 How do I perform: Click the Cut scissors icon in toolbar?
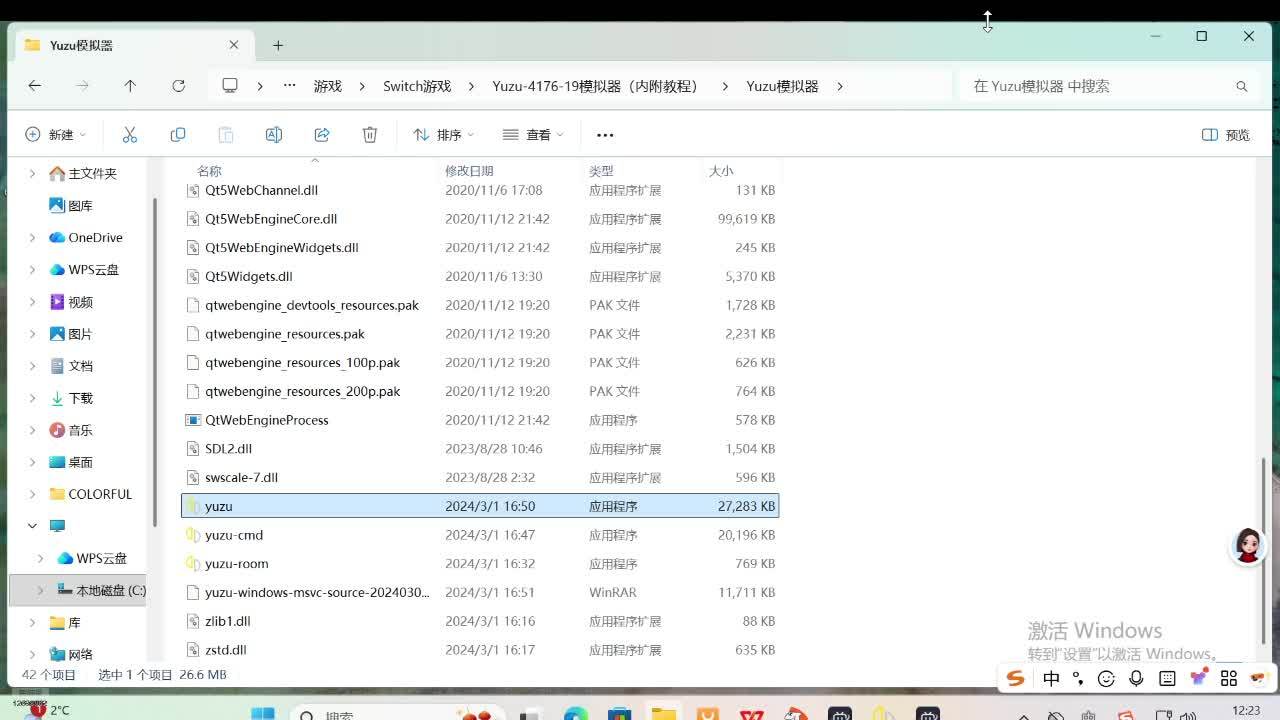129,135
